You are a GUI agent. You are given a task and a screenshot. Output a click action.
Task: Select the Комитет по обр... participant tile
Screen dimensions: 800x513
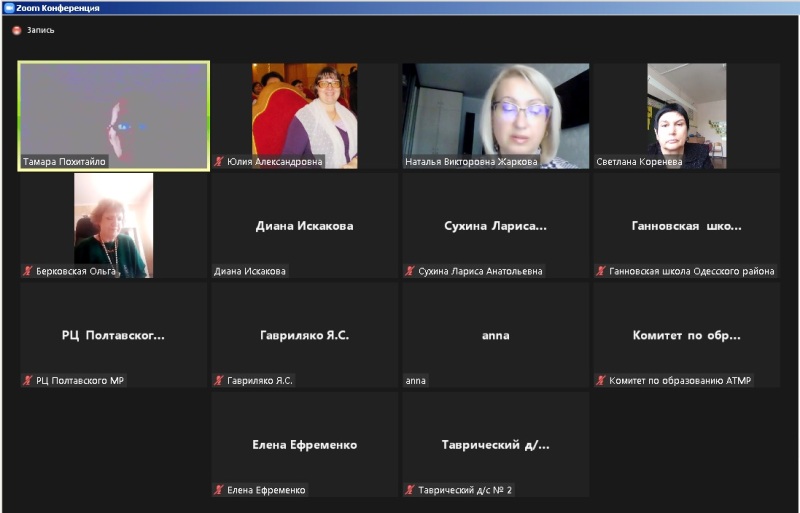(x=687, y=335)
